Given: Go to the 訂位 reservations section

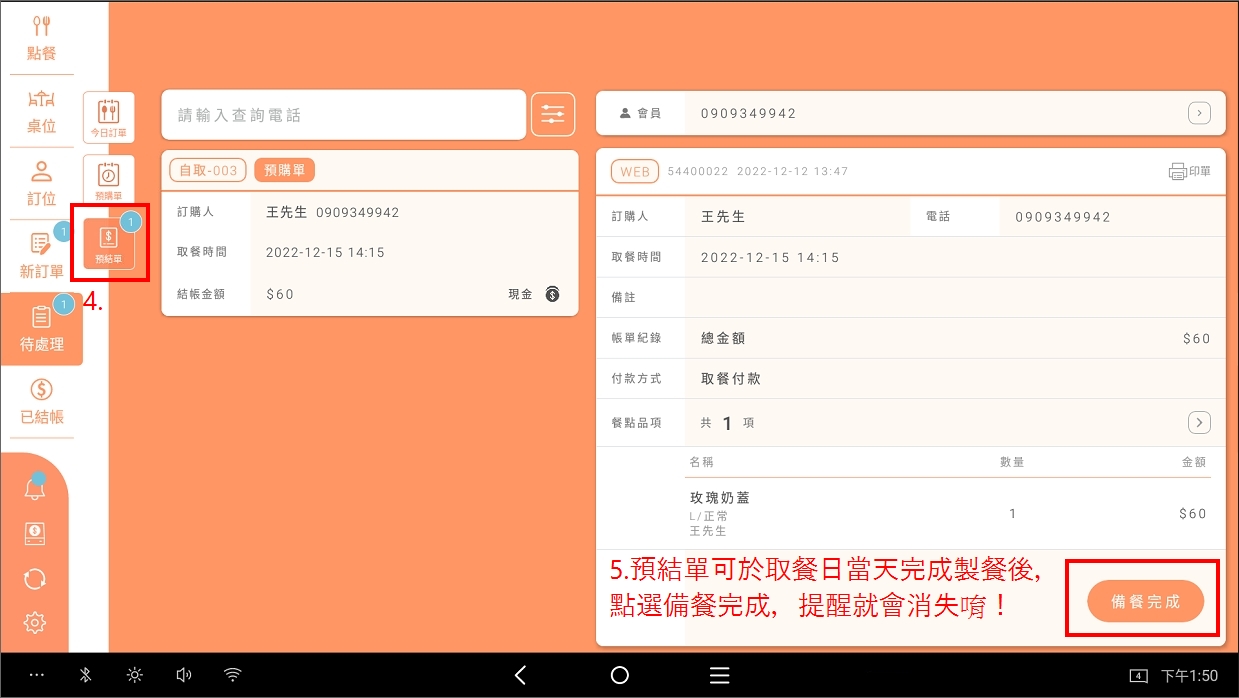Looking at the screenshot, I should tap(41, 183).
